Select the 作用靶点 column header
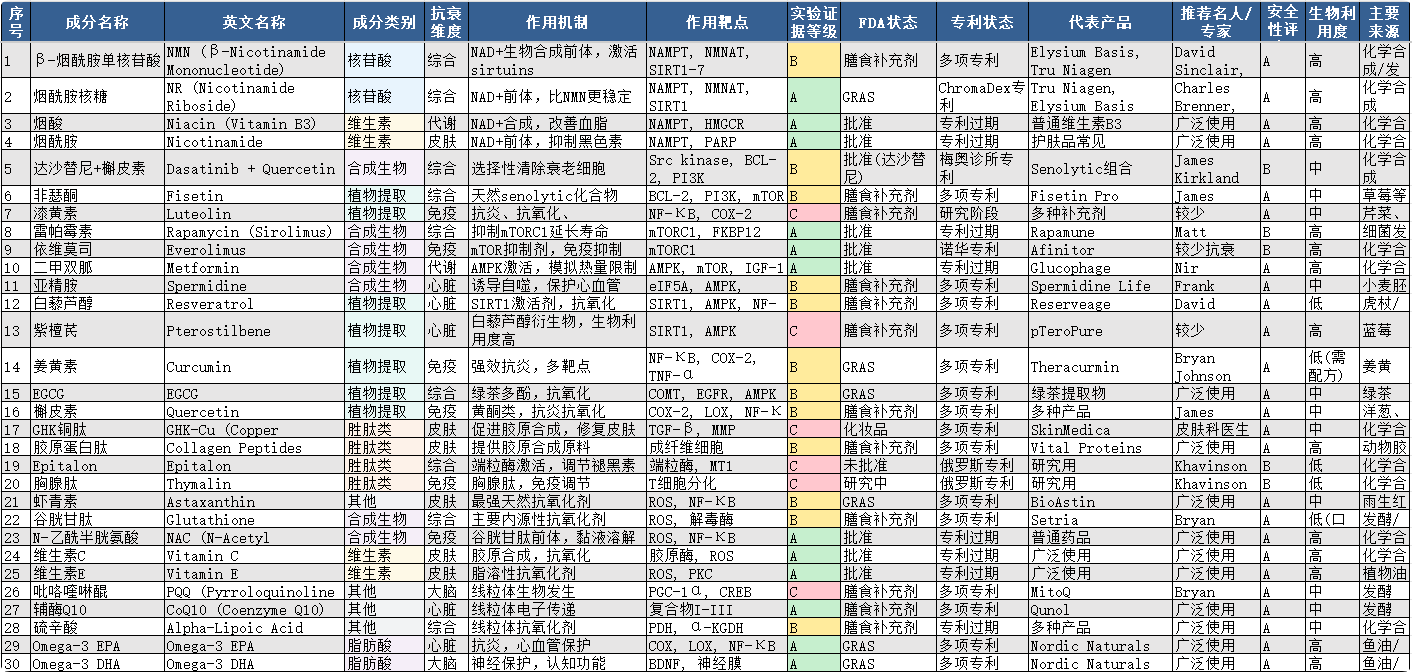Screen dimensions: 1412x672 [716, 22]
